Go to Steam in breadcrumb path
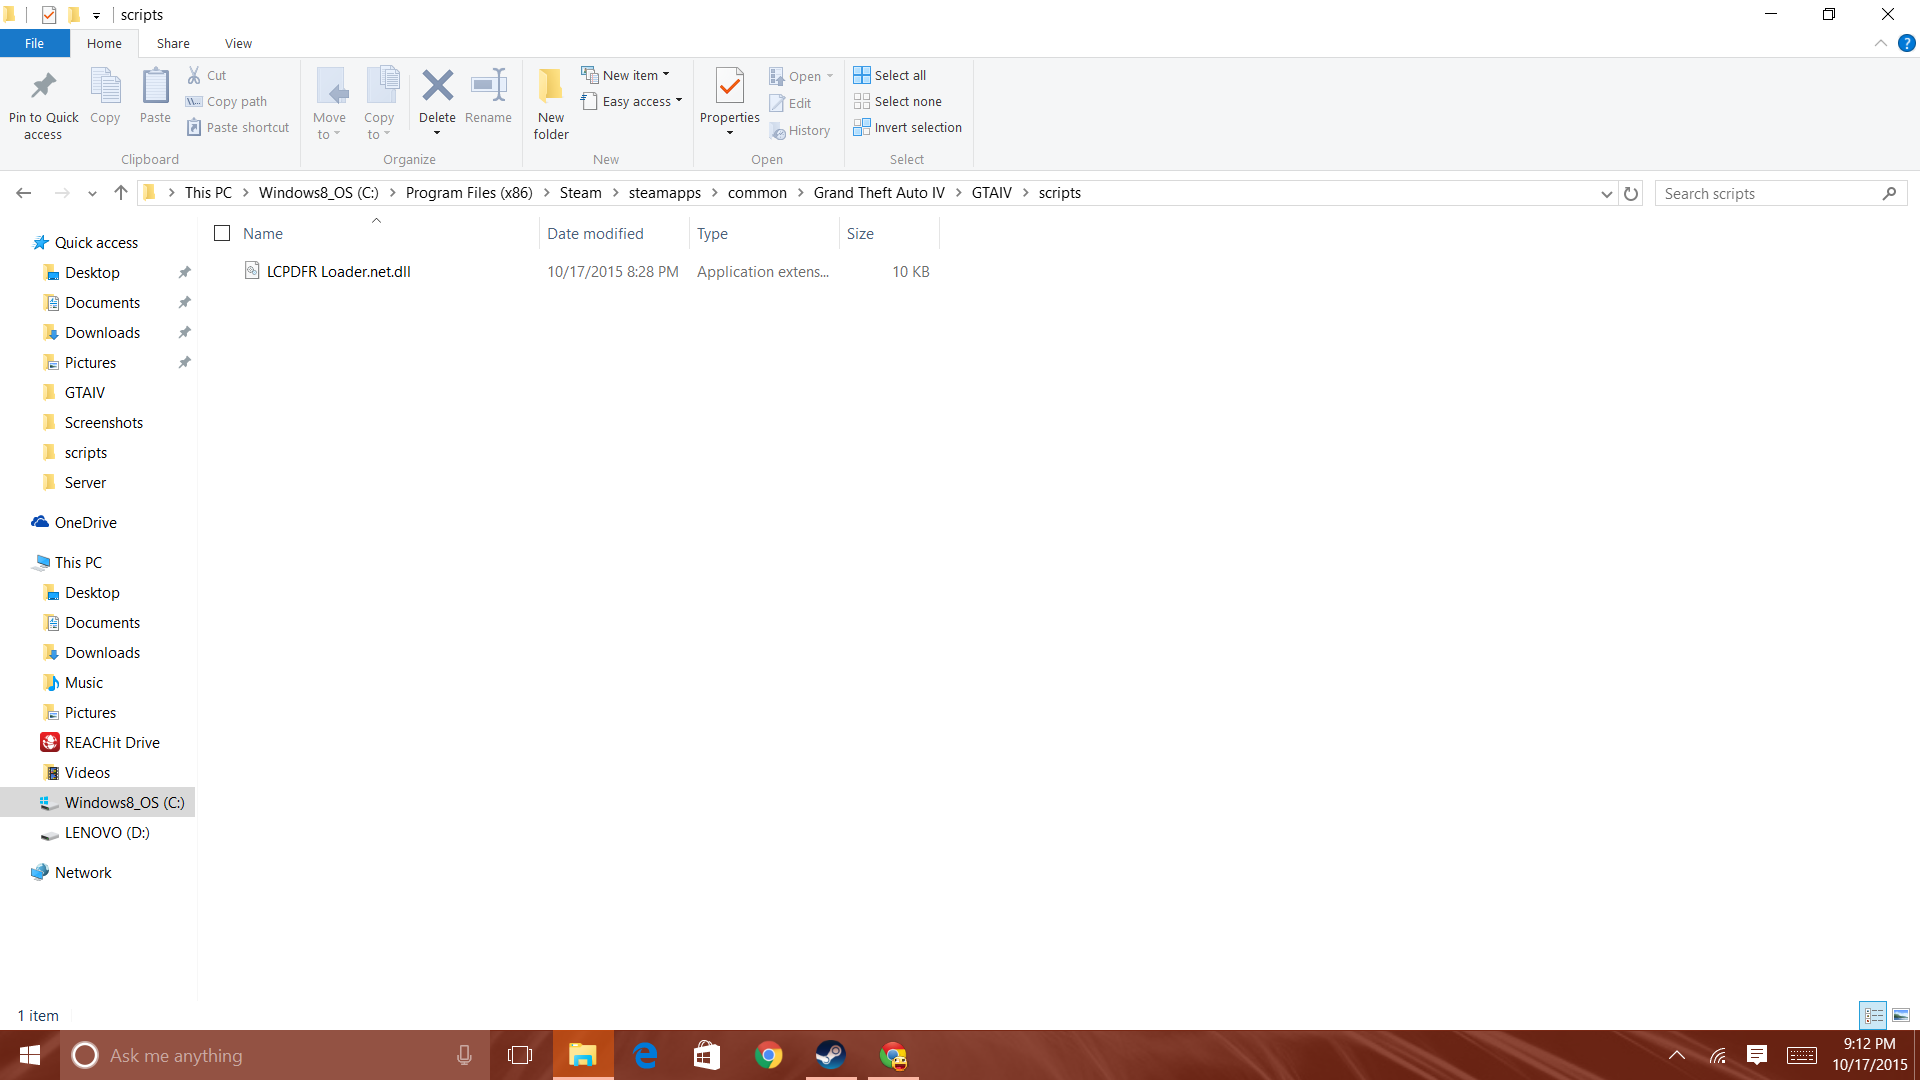Screen dimensions: 1920x1080 (580, 193)
